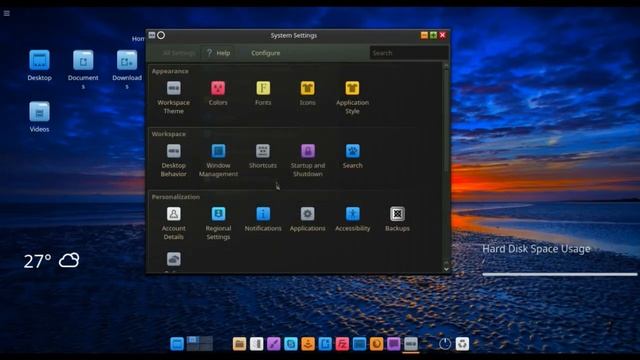Open the Fonts settings module

[263, 93]
